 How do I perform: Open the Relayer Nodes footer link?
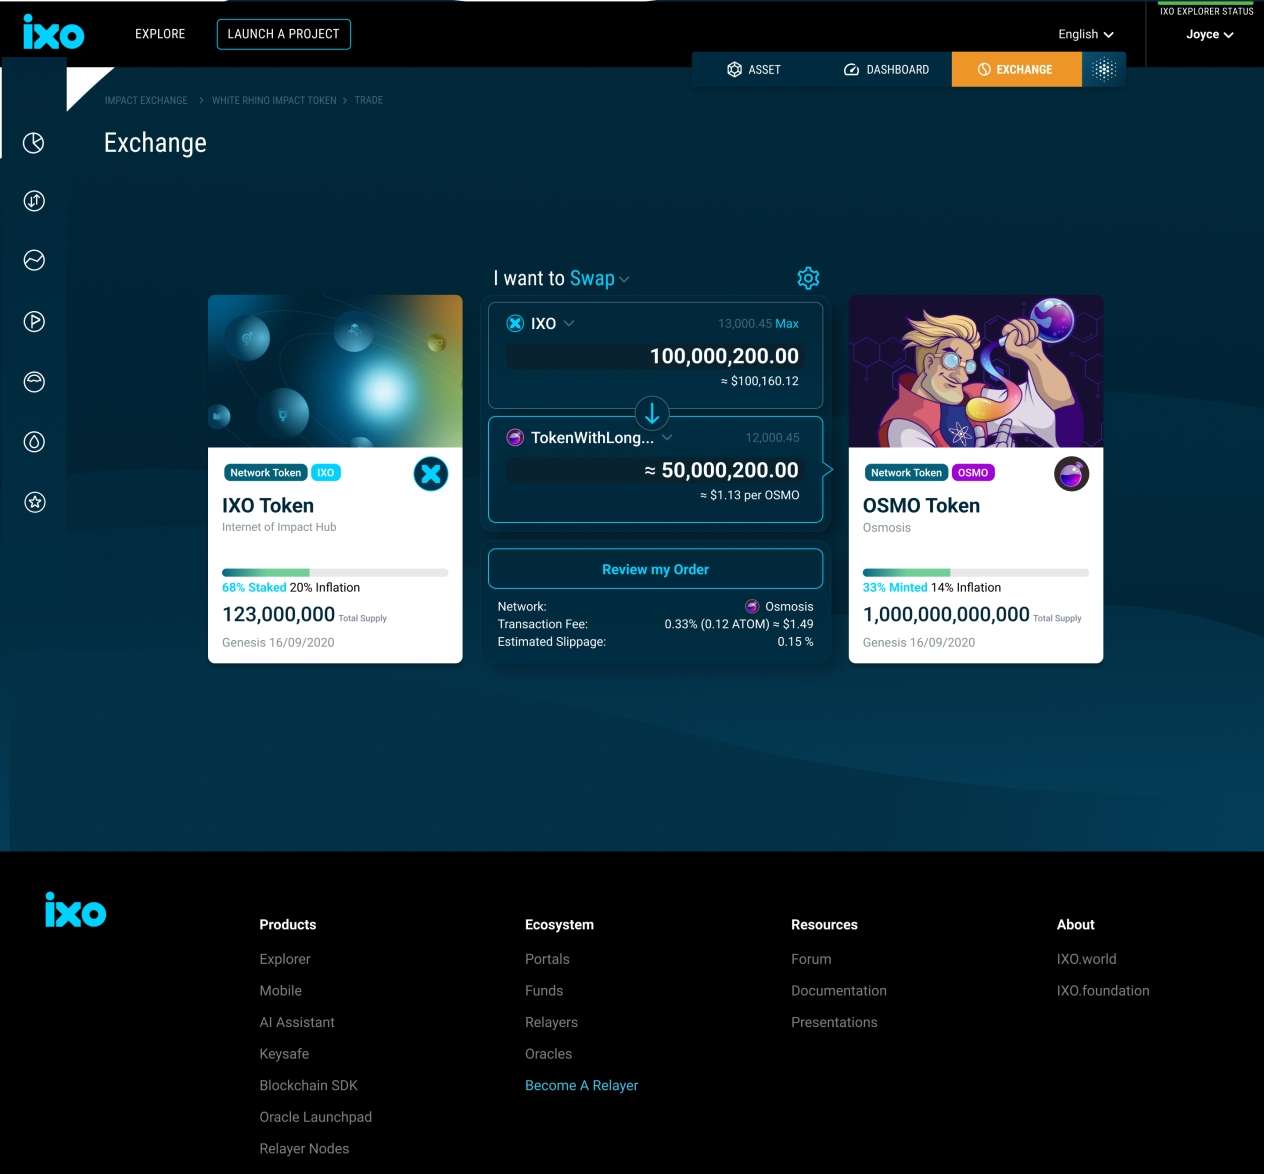coord(304,1148)
